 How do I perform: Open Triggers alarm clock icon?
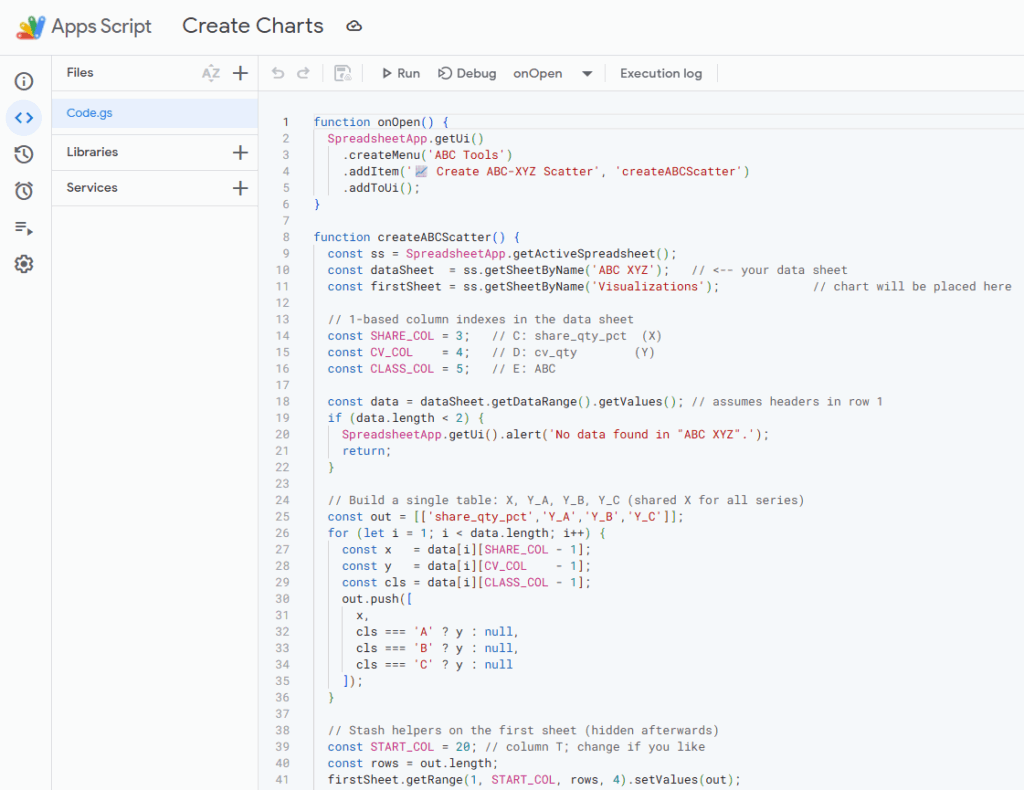[x=24, y=191]
